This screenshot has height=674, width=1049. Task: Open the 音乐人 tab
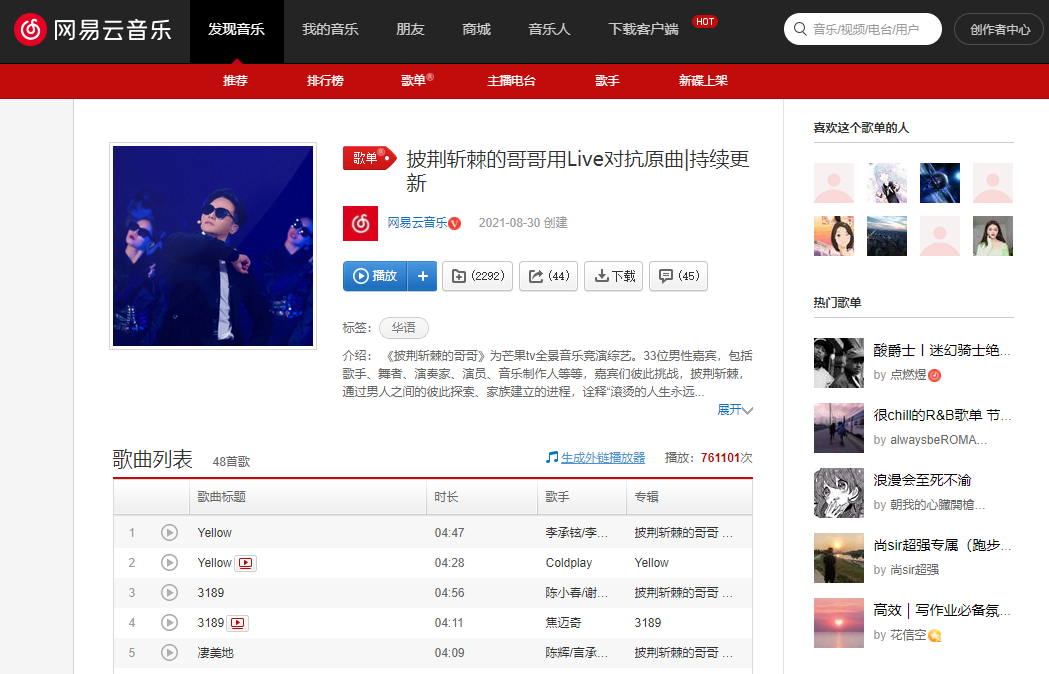549,30
